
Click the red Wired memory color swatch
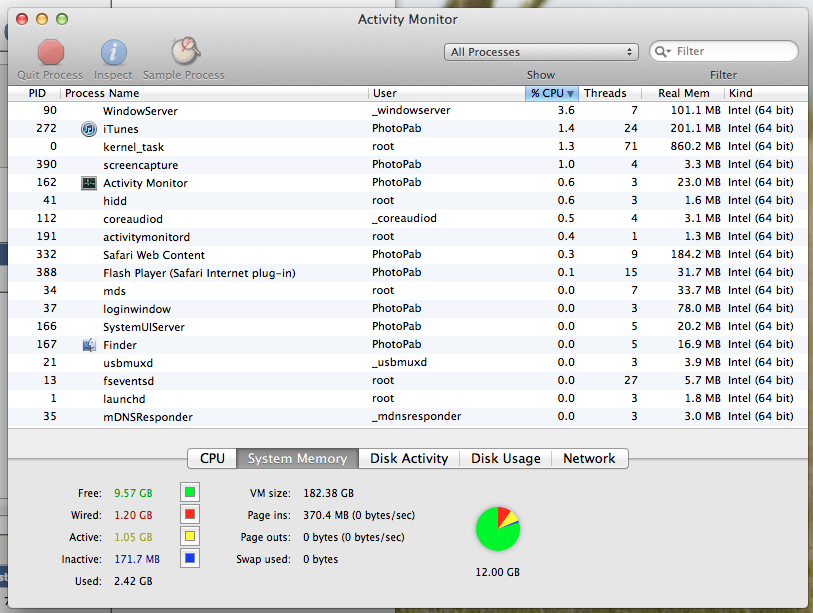pyautogui.click(x=190, y=514)
